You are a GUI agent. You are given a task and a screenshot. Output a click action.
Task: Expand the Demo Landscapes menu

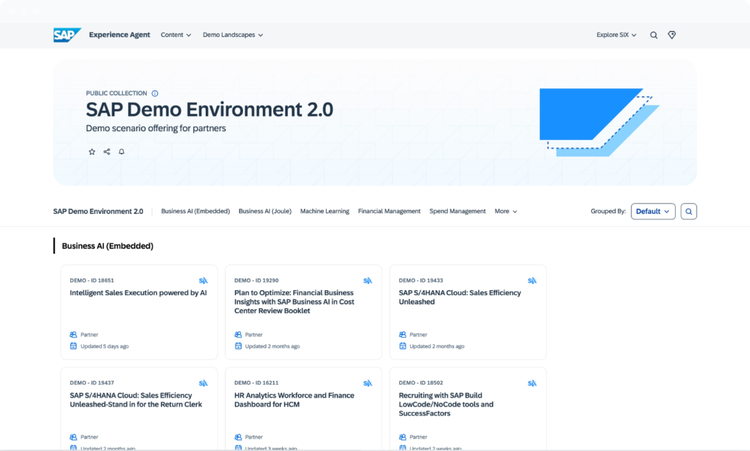coord(232,35)
